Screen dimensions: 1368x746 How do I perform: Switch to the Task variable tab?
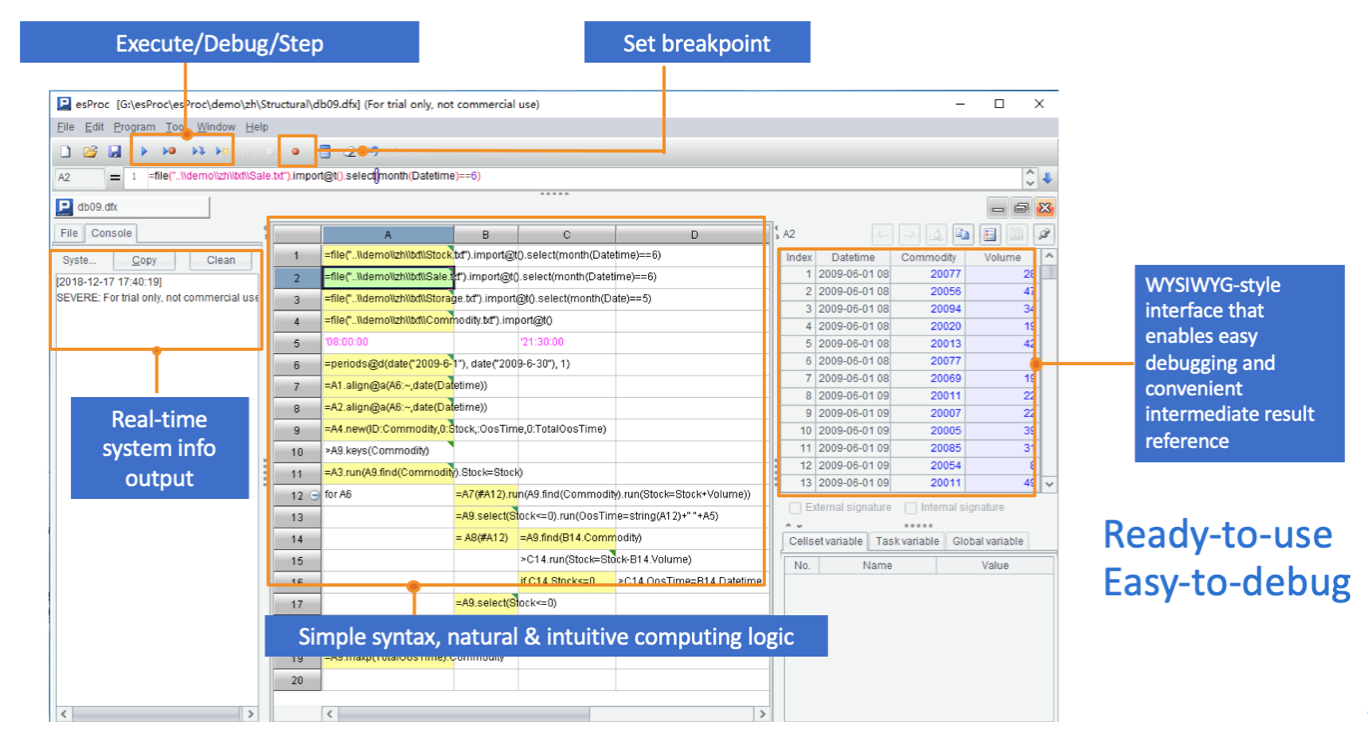907,541
